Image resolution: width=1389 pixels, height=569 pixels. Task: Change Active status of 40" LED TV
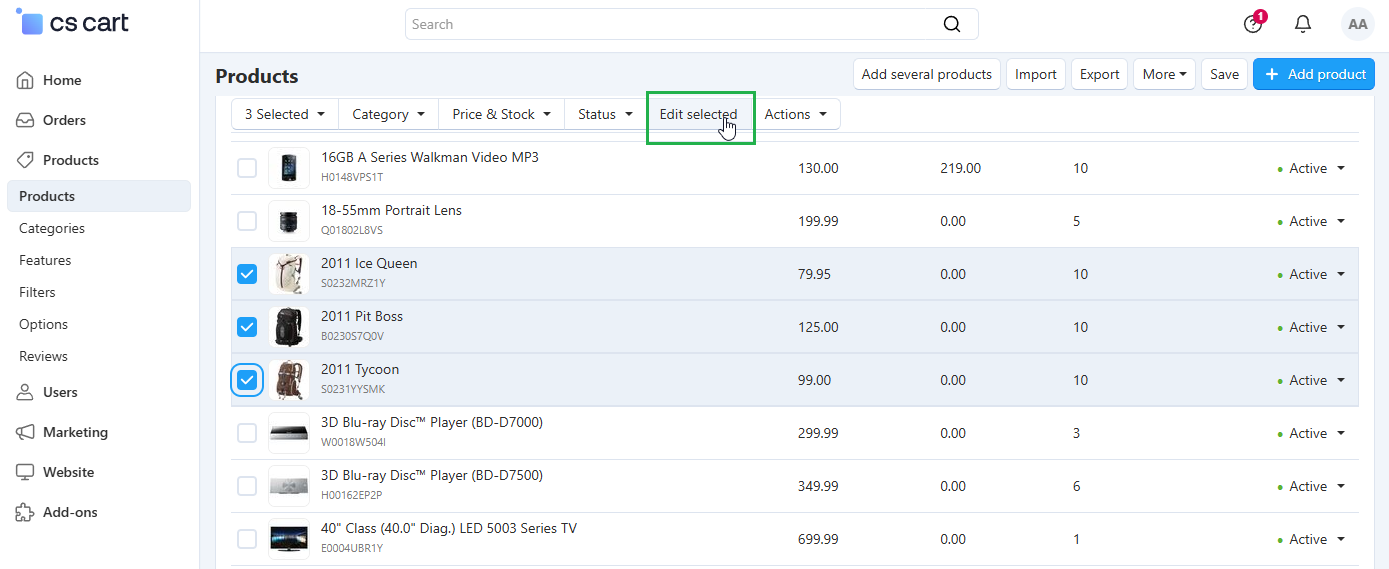click(x=1311, y=539)
